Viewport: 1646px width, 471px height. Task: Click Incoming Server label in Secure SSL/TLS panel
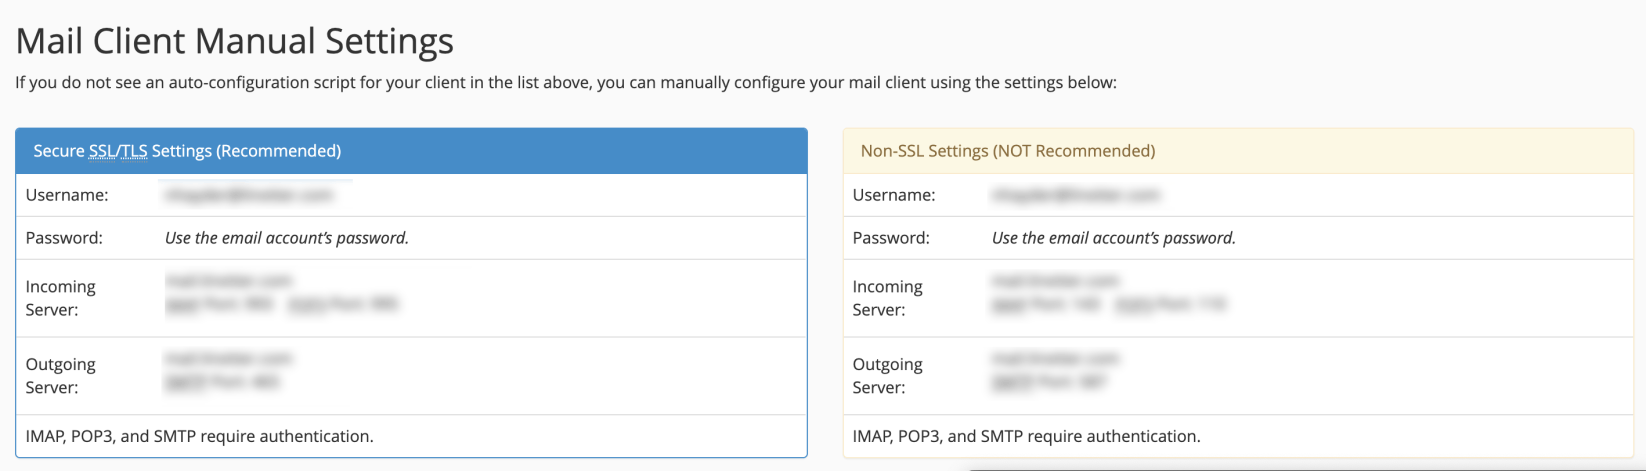click(x=60, y=298)
